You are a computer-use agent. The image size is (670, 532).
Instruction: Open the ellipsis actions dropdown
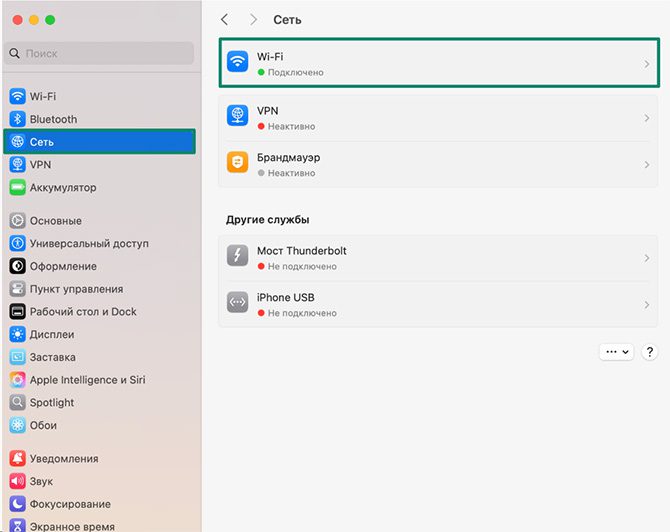coord(617,352)
